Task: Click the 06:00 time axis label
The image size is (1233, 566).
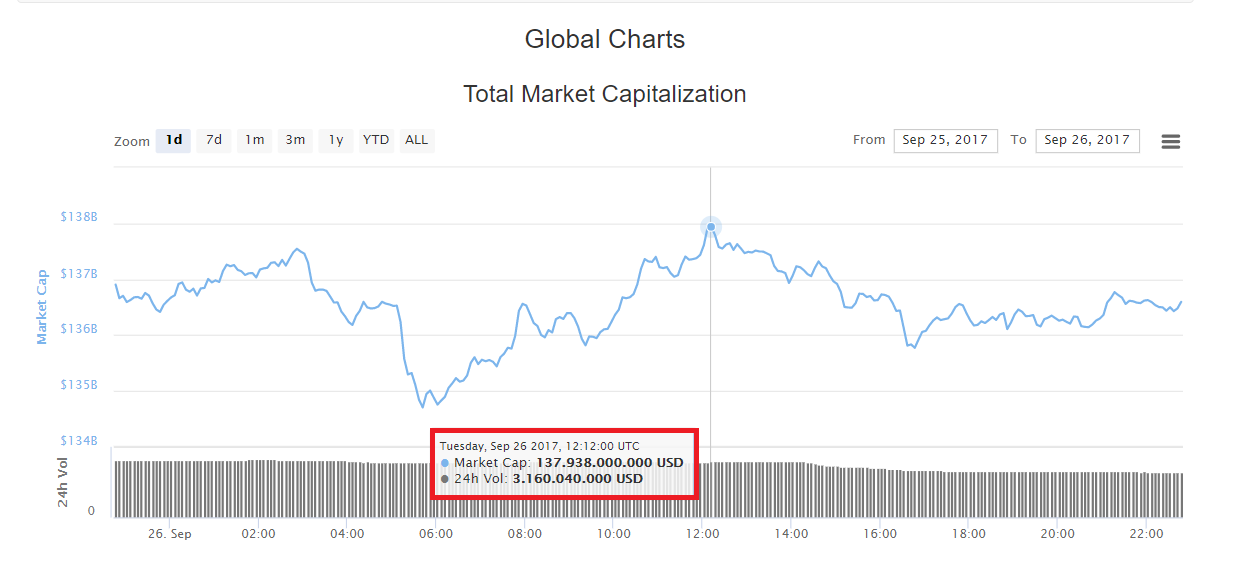Action: click(436, 534)
